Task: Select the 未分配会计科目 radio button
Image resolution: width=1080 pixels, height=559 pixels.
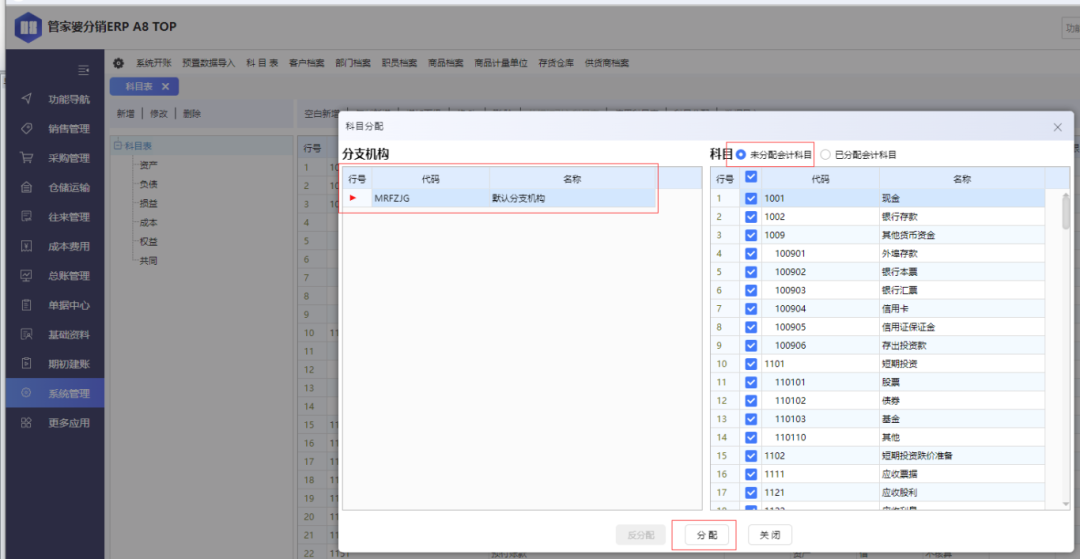Action: [741, 155]
